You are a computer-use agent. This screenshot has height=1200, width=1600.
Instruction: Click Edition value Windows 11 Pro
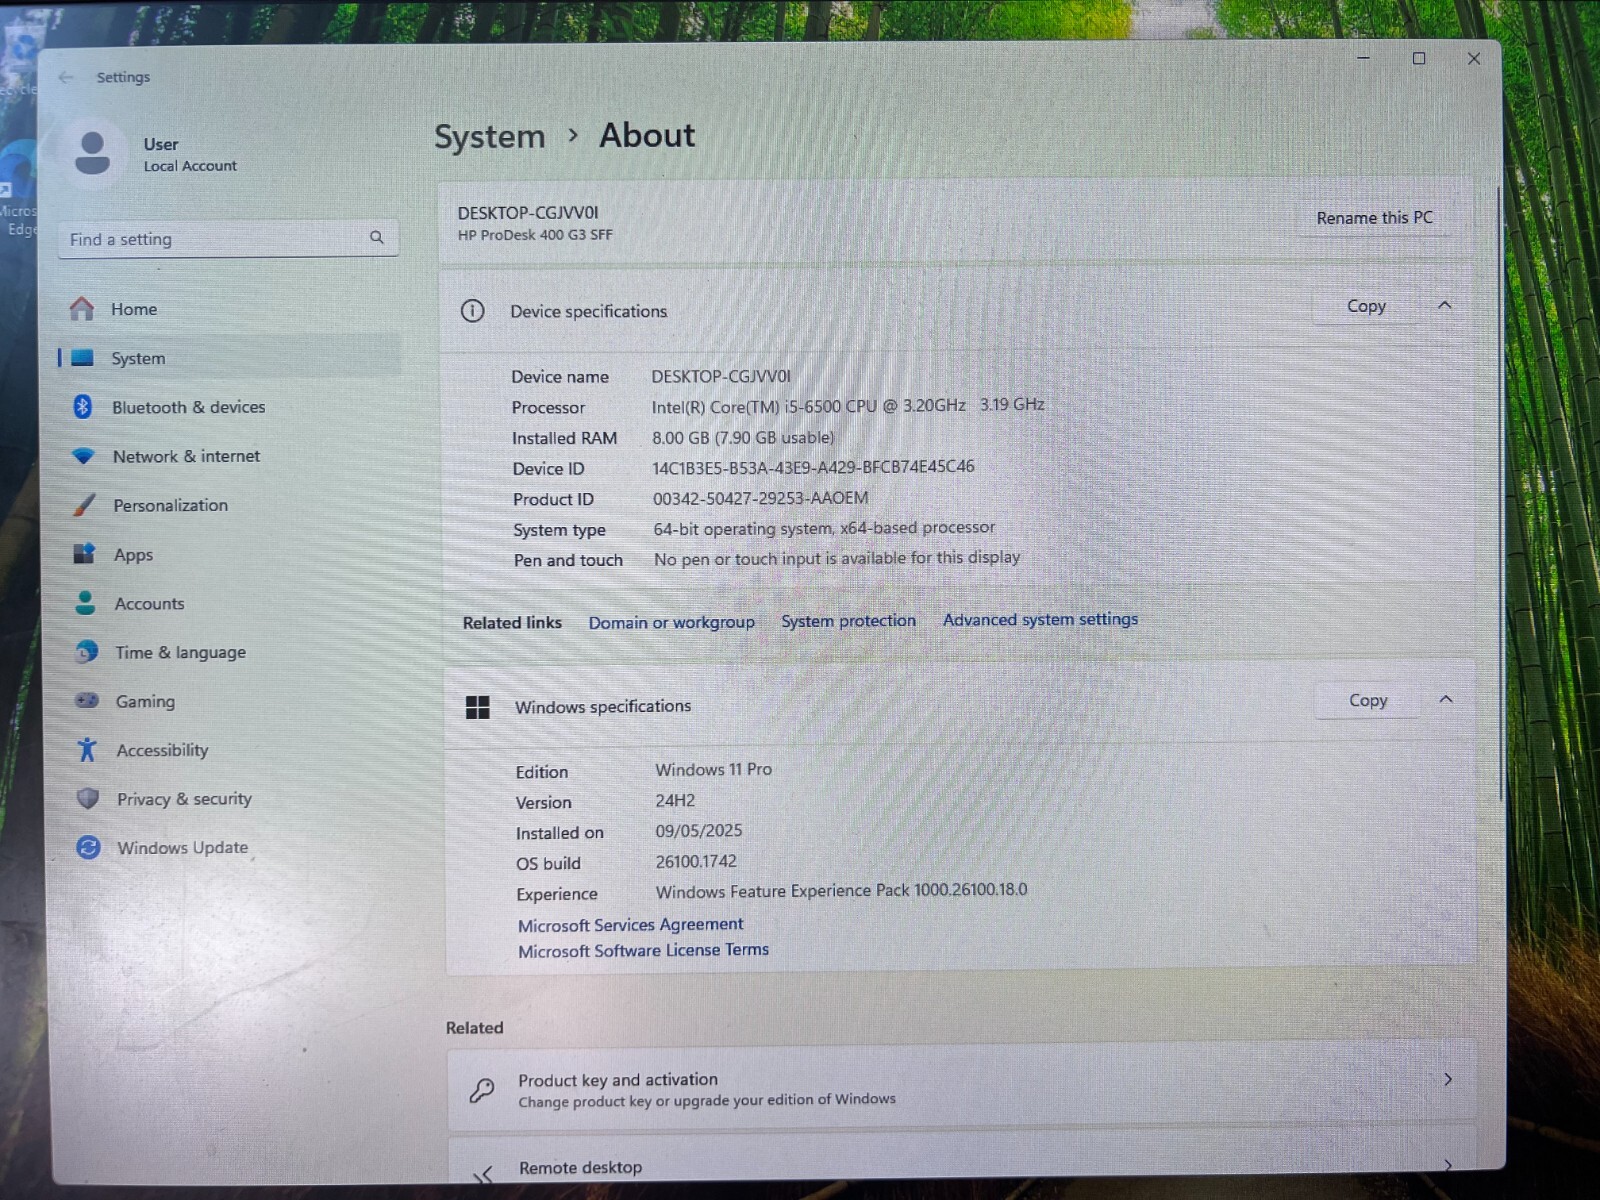(x=713, y=769)
